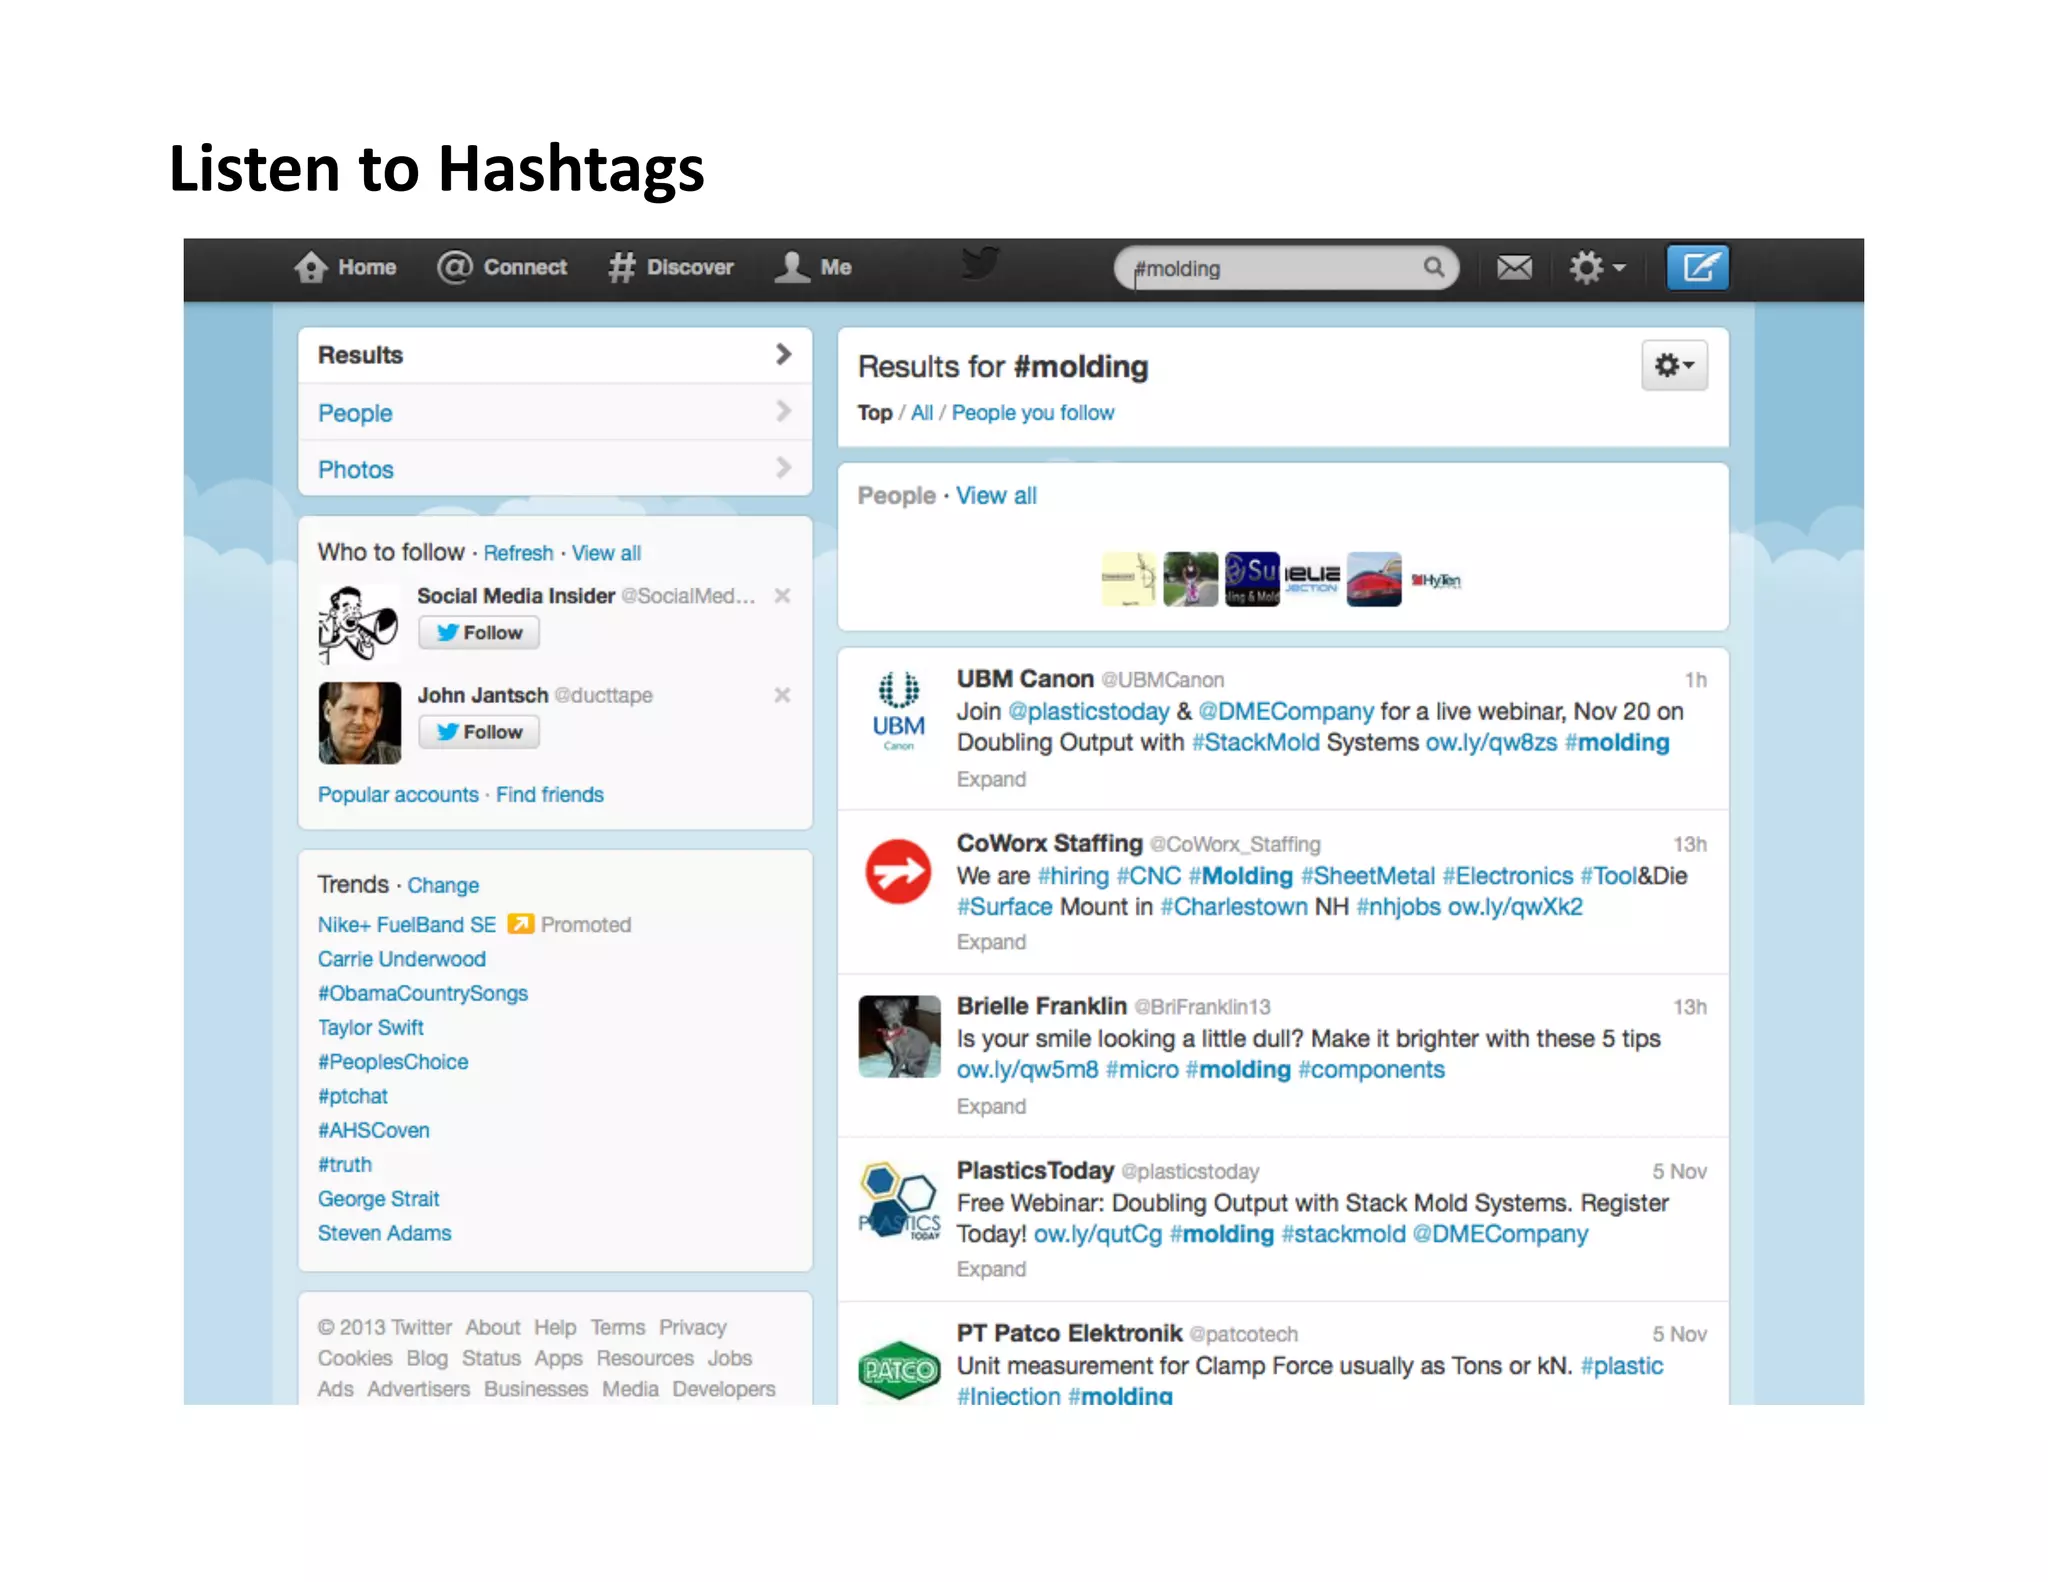Open ow.ly/qw5m8 link

tap(1027, 1070)
